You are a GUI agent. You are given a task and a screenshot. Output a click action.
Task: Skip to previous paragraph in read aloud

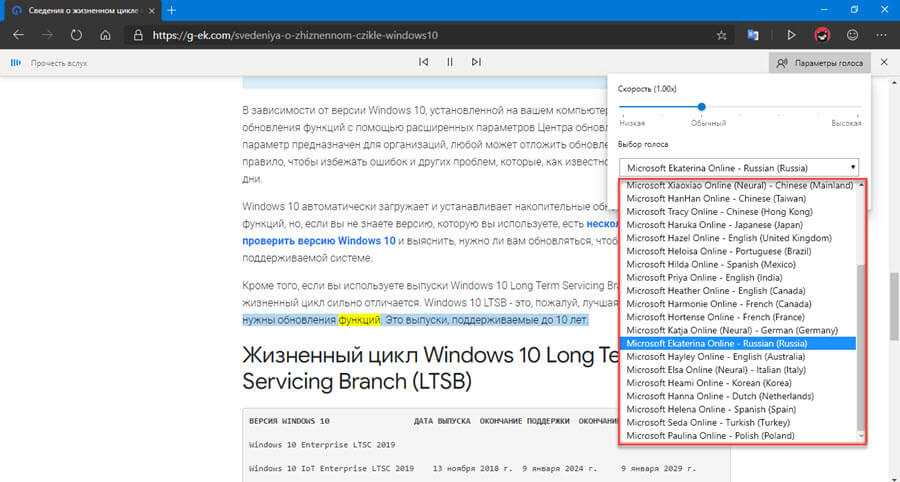(424, 62)
